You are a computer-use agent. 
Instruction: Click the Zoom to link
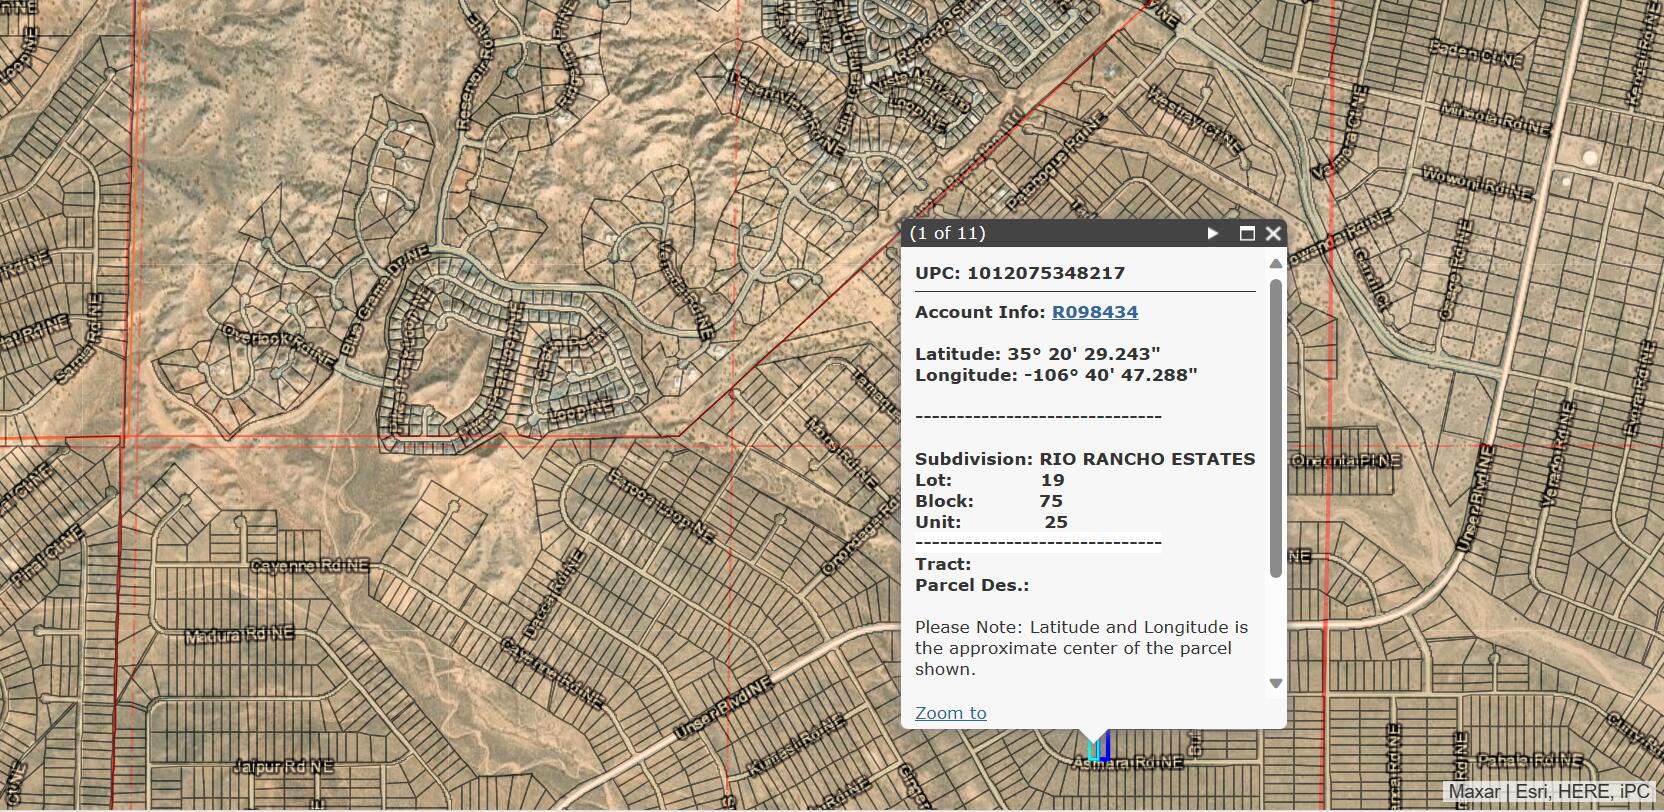951,713
